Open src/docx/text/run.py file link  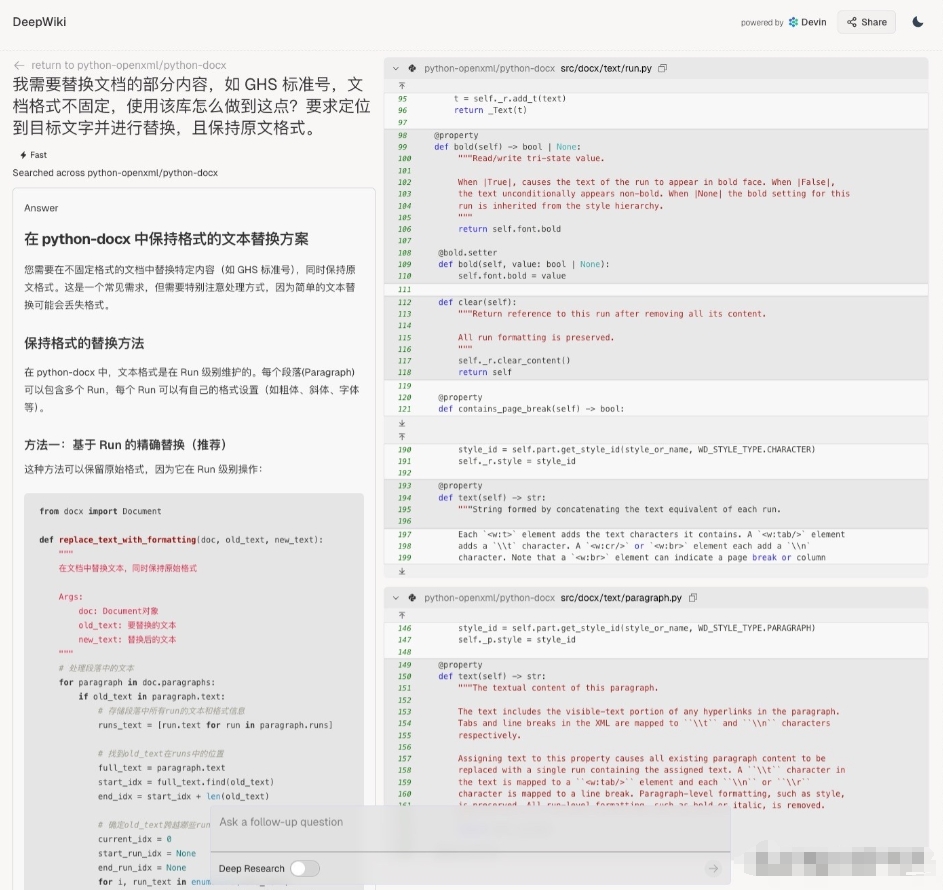click(x=606, y=69)
